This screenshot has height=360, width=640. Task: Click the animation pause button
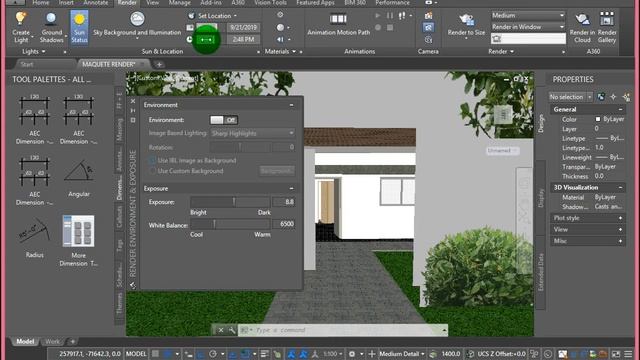[390, 16]
